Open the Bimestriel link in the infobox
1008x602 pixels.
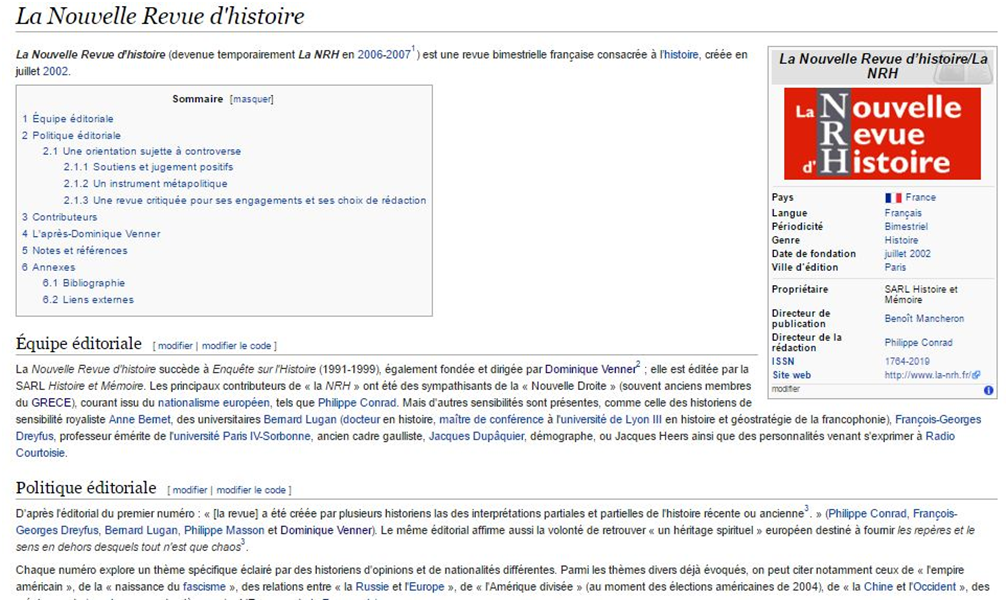906,226
